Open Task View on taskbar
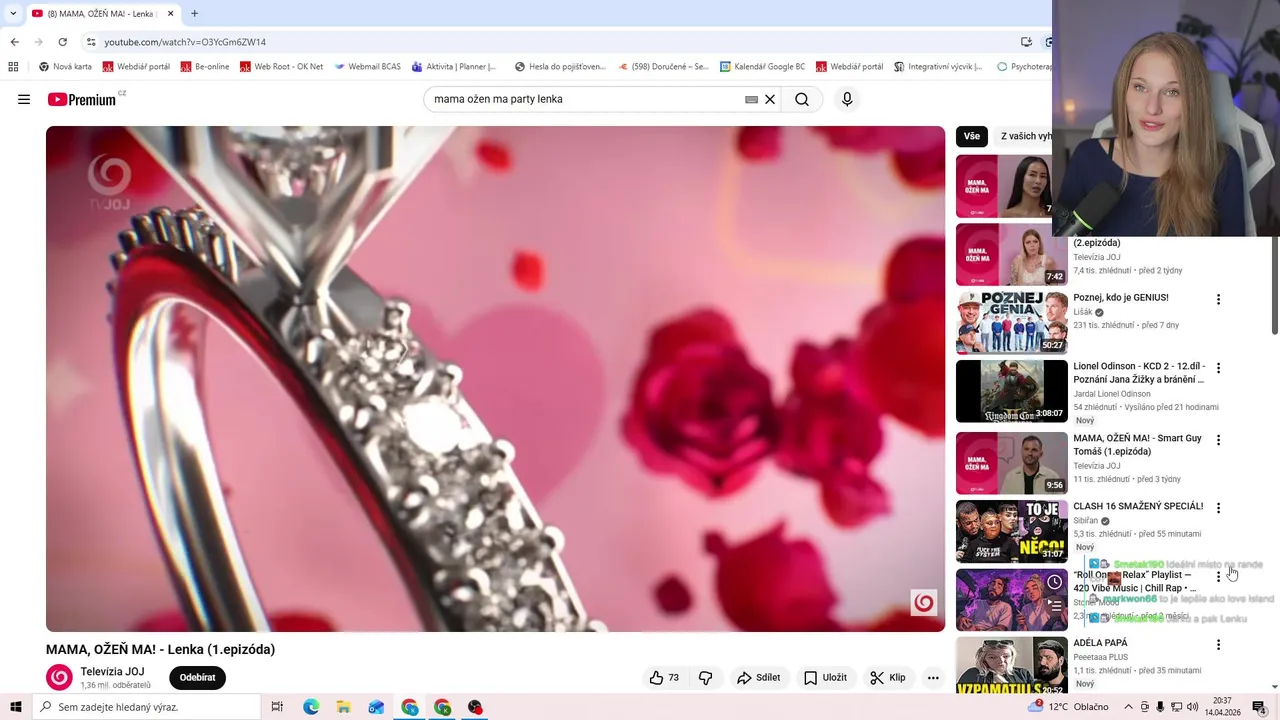 click(x=278, y=707)
